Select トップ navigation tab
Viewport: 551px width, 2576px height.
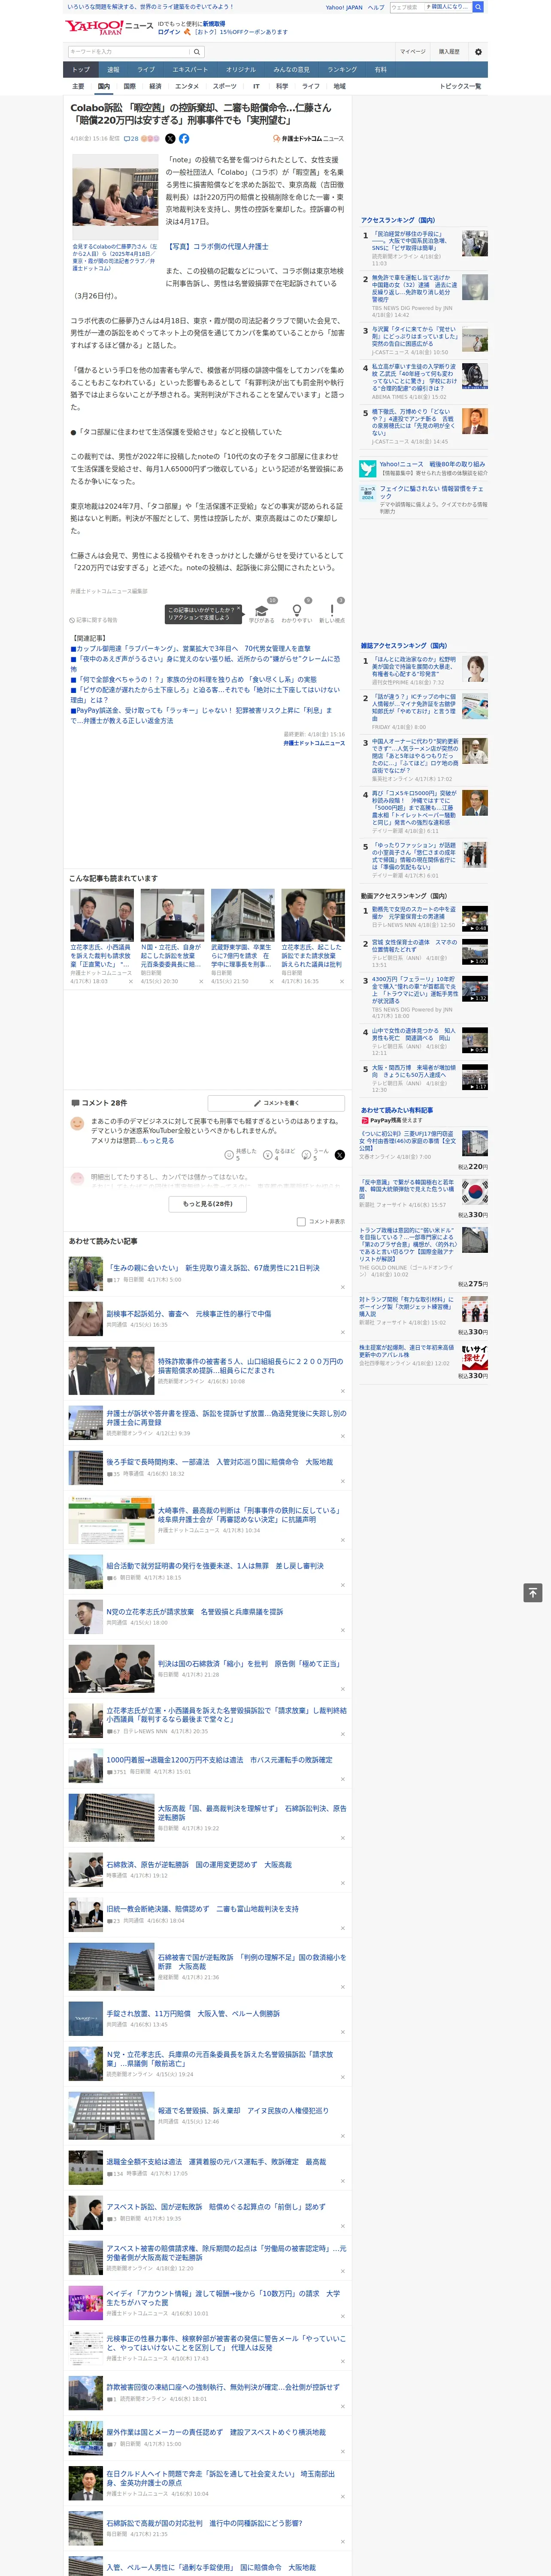tap(81, 70)
